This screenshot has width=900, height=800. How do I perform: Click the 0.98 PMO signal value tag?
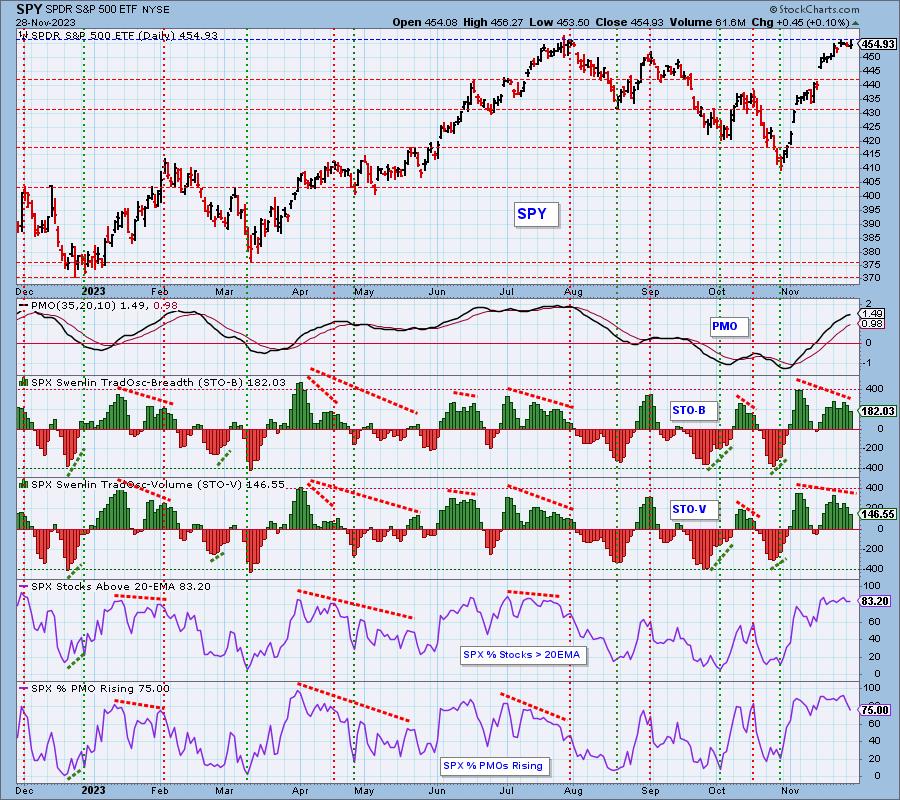(x=872, y=324)
